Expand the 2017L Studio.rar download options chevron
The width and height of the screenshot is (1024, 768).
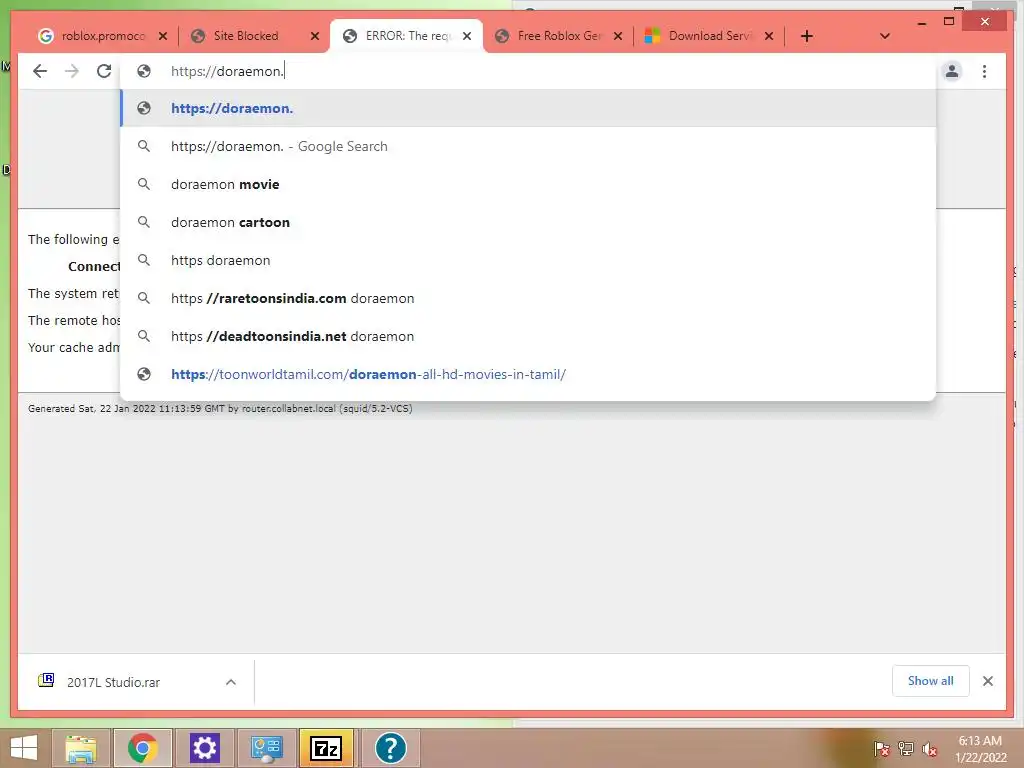point(231,682)
